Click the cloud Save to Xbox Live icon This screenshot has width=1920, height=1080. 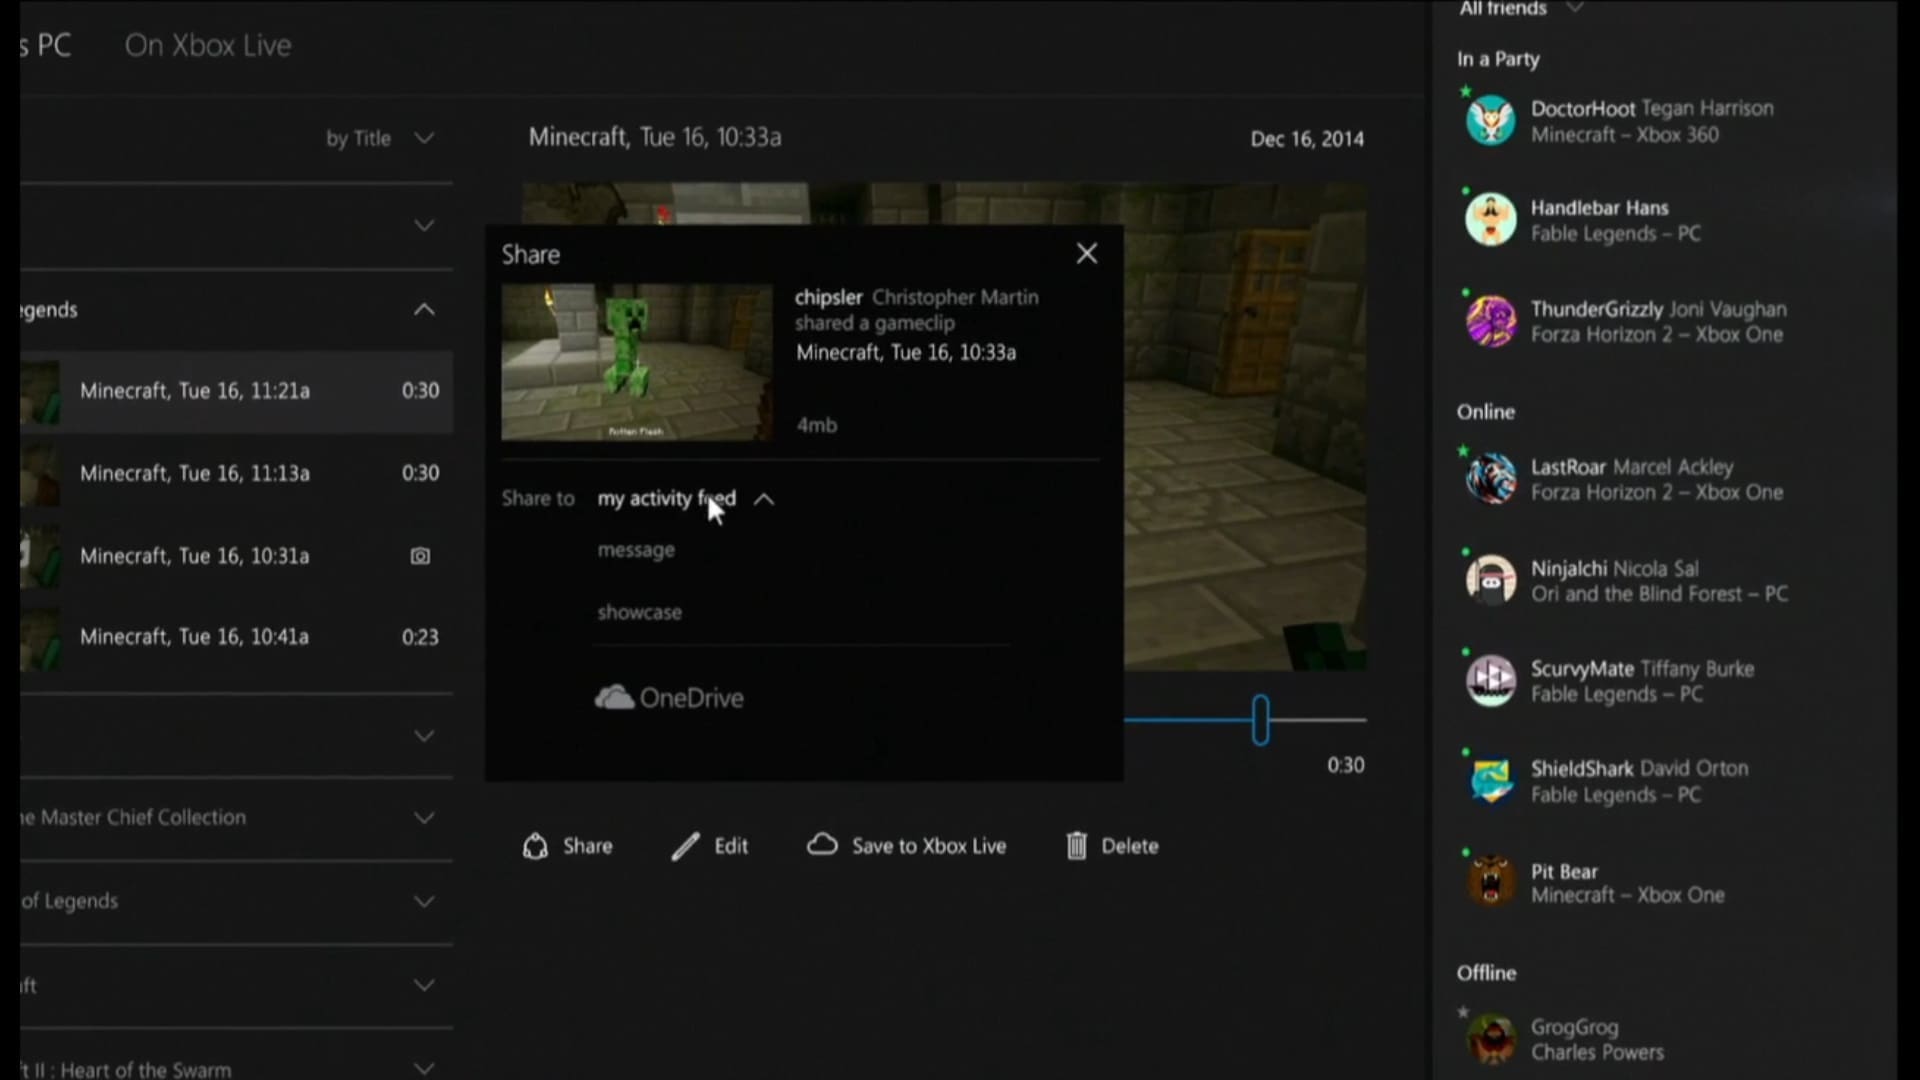pos(822,845)
